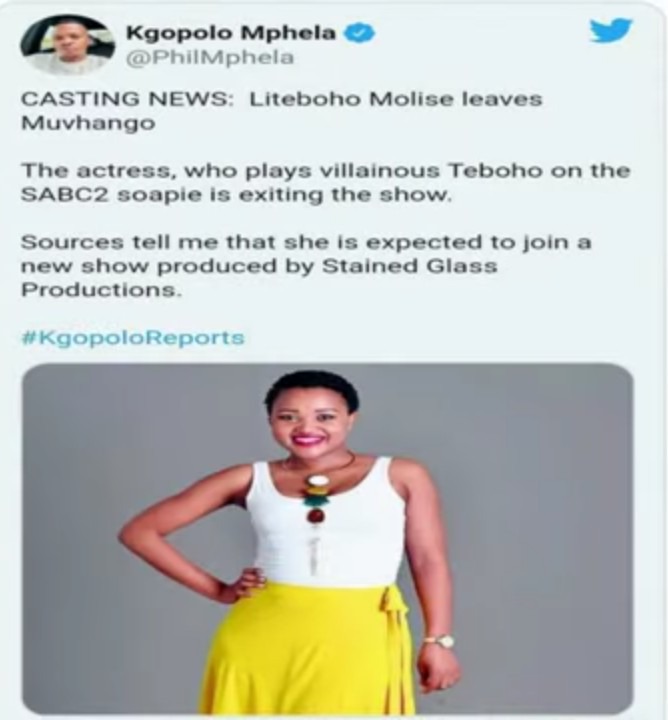The width and height of the screenshot is (668, 720).
Task: Visit the @PhilMphela handle
Action: 209,58
